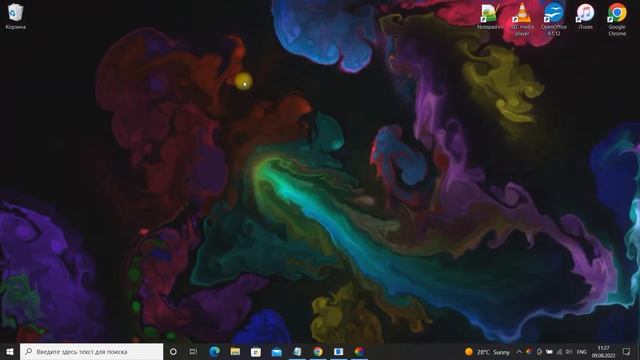Open the Windows Start menu

tap(10, 351)
